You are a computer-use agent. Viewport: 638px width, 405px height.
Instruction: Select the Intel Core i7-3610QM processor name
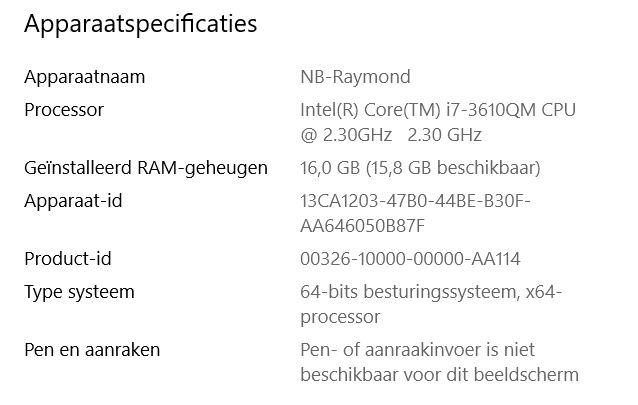438,109
